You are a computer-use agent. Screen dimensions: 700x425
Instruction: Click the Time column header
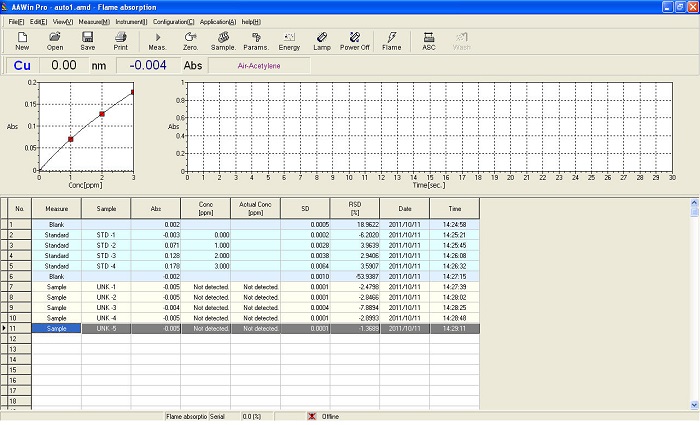coord(454,208)
